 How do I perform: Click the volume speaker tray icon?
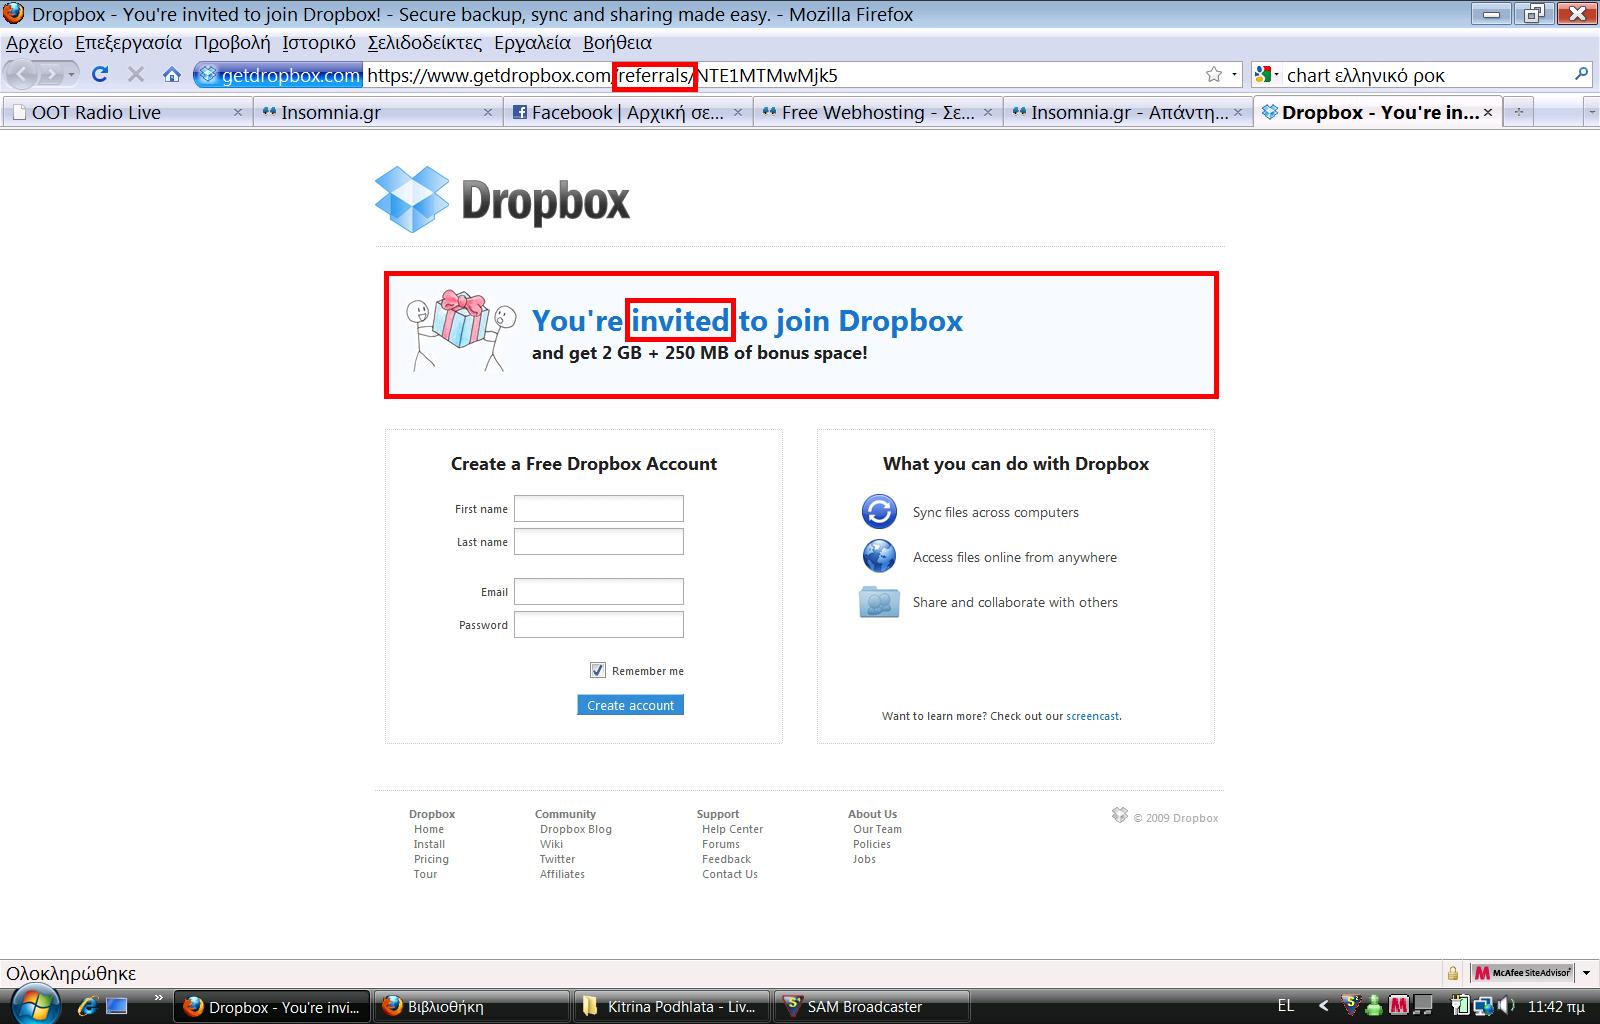[x=1506, y=1006]
